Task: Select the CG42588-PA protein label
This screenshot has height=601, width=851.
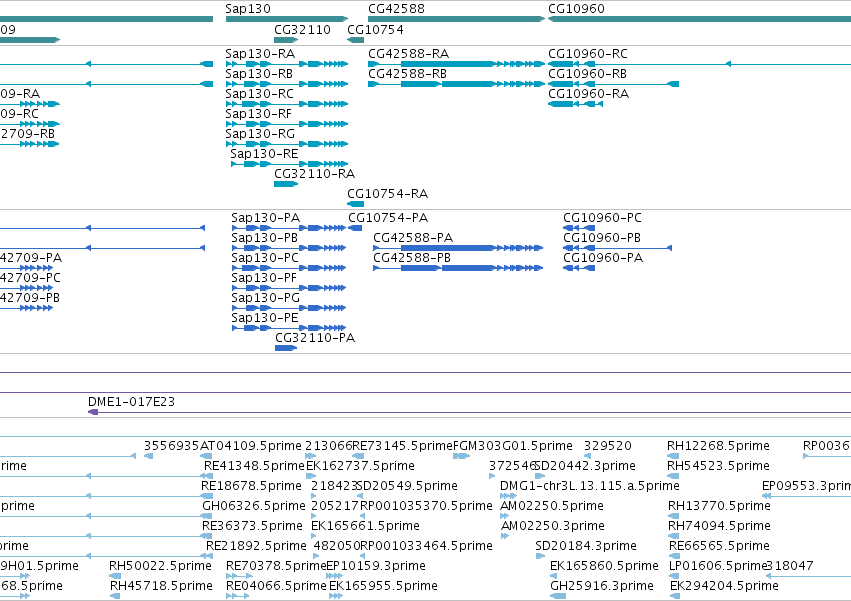Action: click(413, 238)
